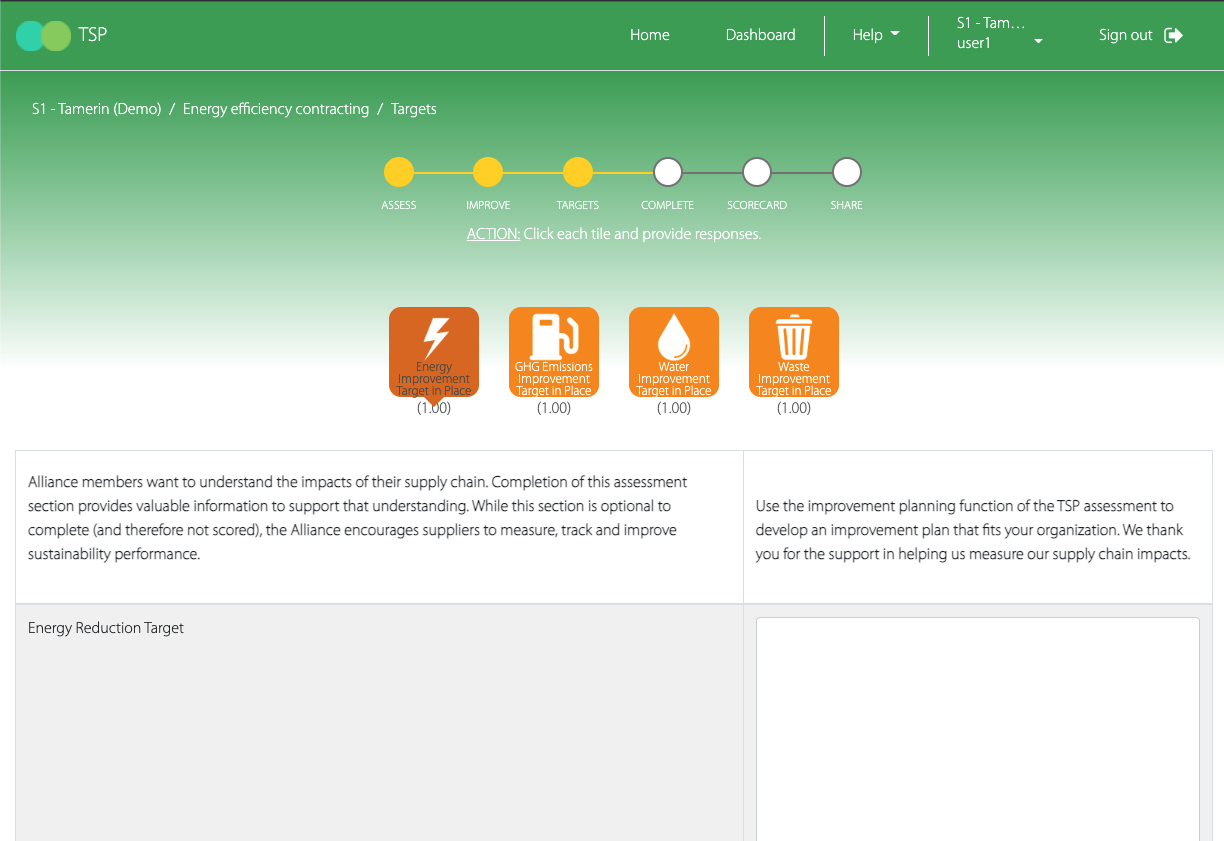Open the SCORECARD step circle
The width and height of the screenshot is (1224, 841).
[757, 173]
